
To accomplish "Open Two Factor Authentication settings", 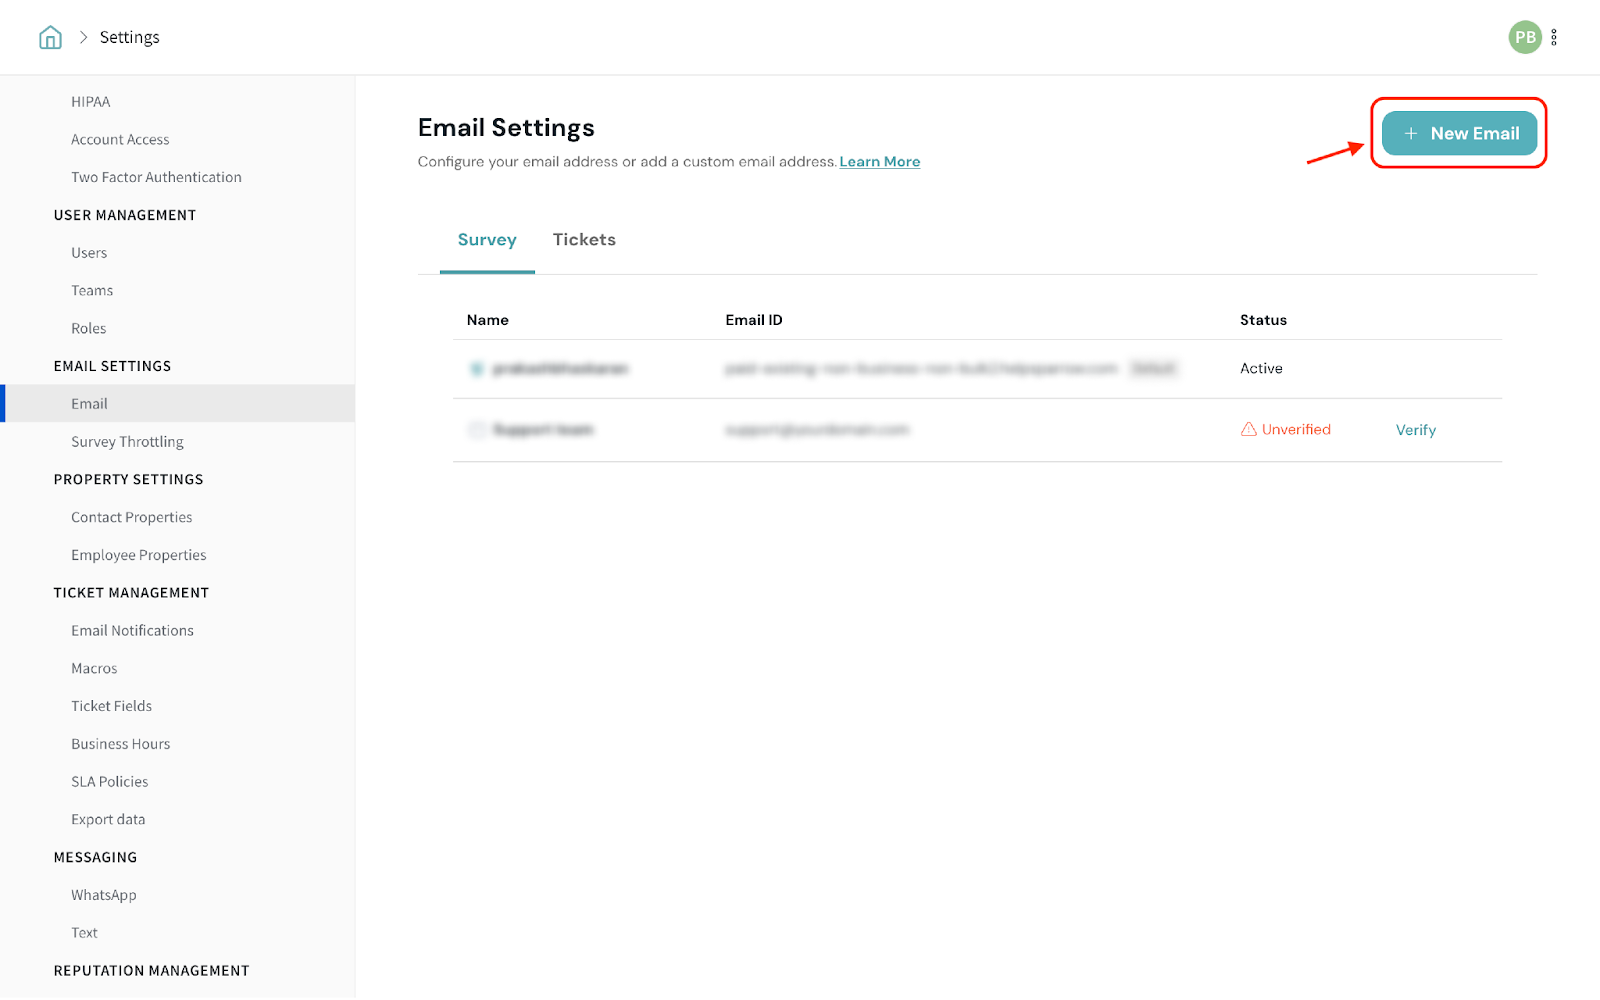I will click(156, 178).
